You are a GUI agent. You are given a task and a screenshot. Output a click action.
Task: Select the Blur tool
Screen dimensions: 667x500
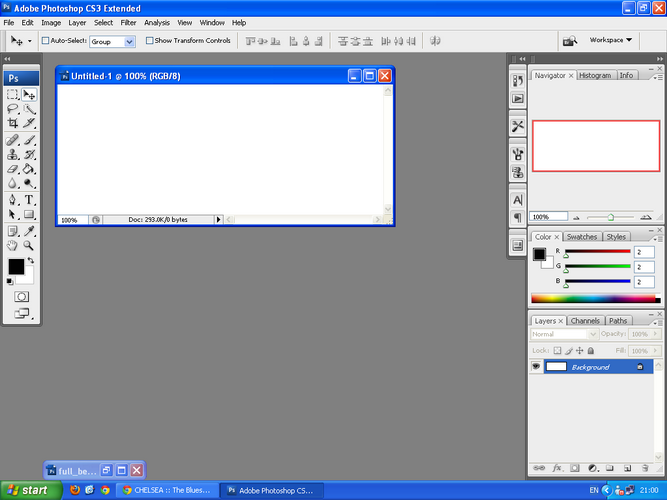point(13,183)
